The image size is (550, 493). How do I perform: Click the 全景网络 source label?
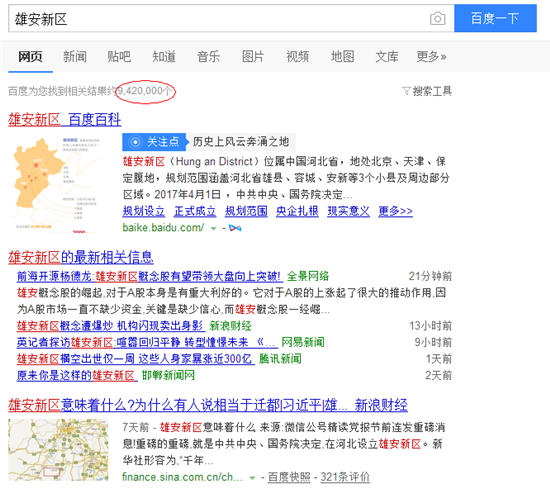[308, 276]
